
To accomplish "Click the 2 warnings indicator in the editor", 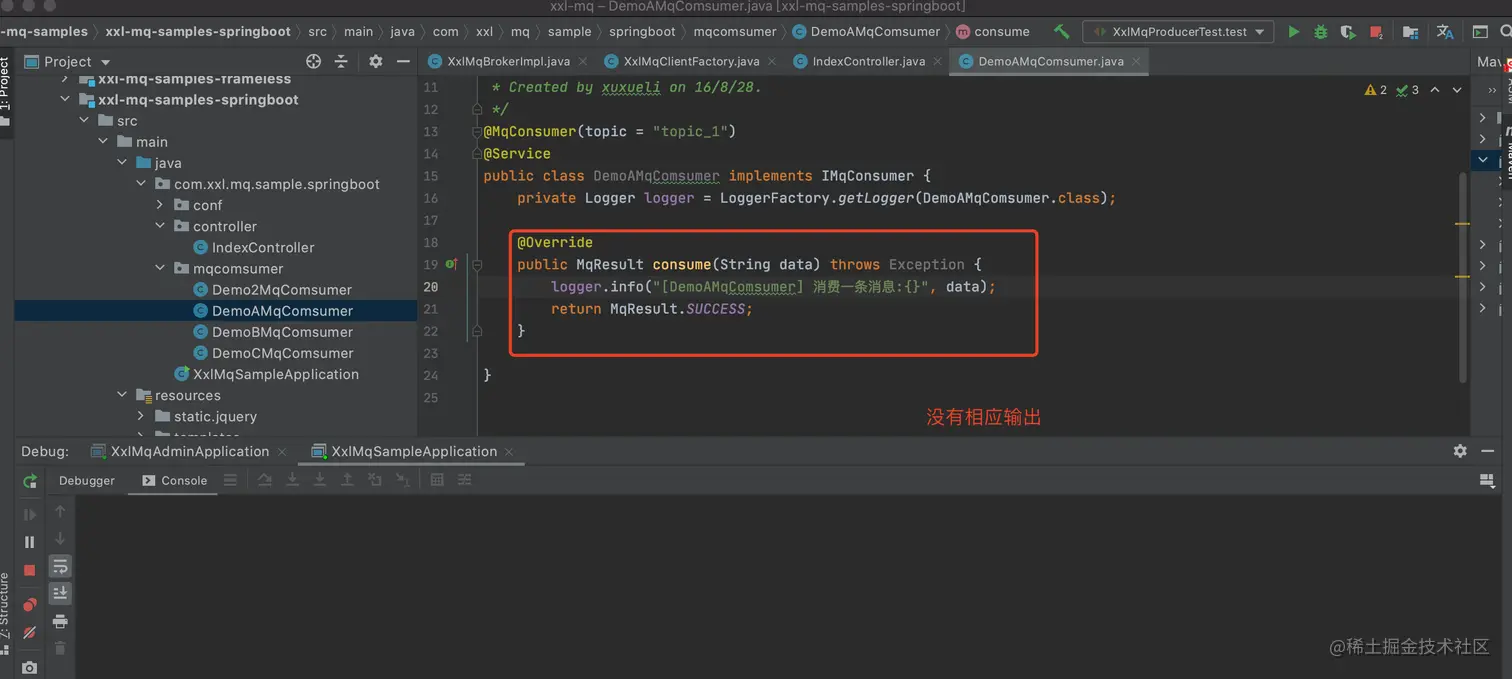I will 1376,90.
